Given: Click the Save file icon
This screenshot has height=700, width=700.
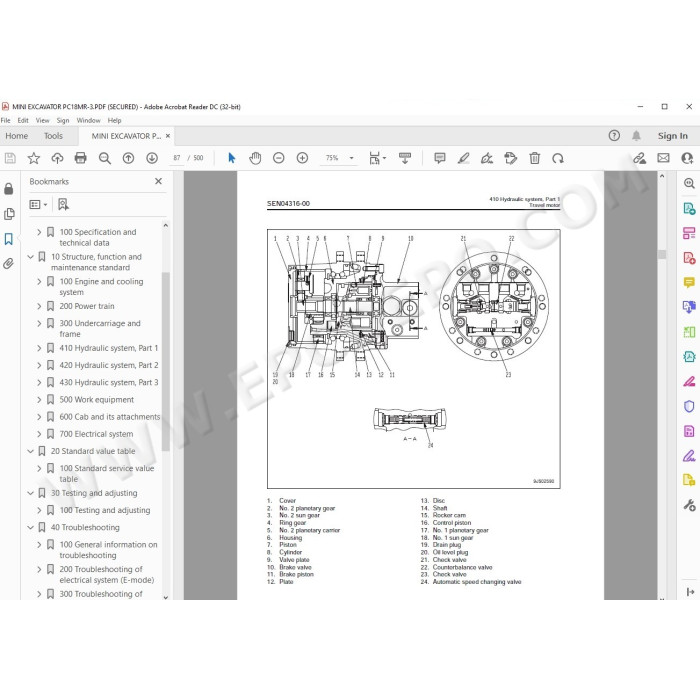Looking at the screenshot, I should (x=10, y=158).
